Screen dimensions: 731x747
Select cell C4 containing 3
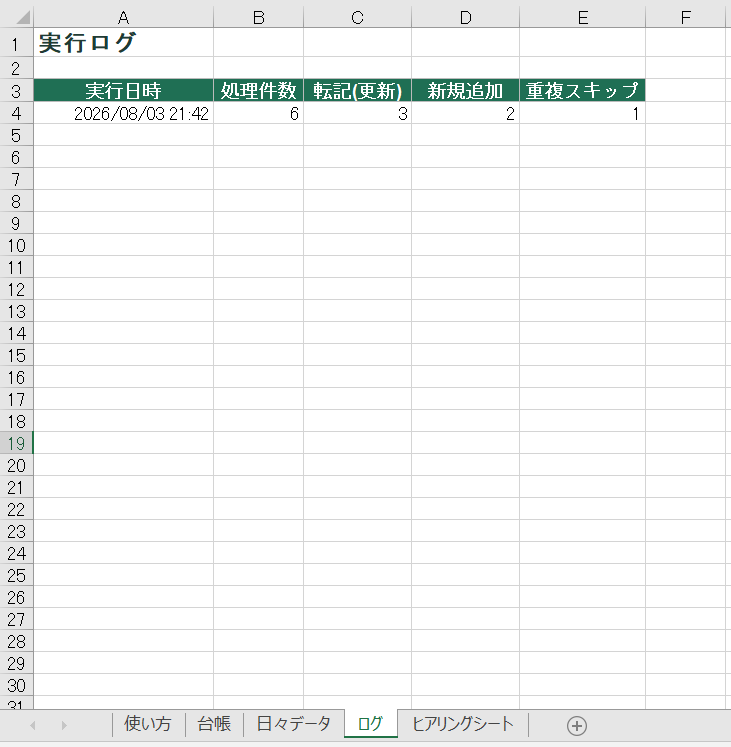(357, 113)
